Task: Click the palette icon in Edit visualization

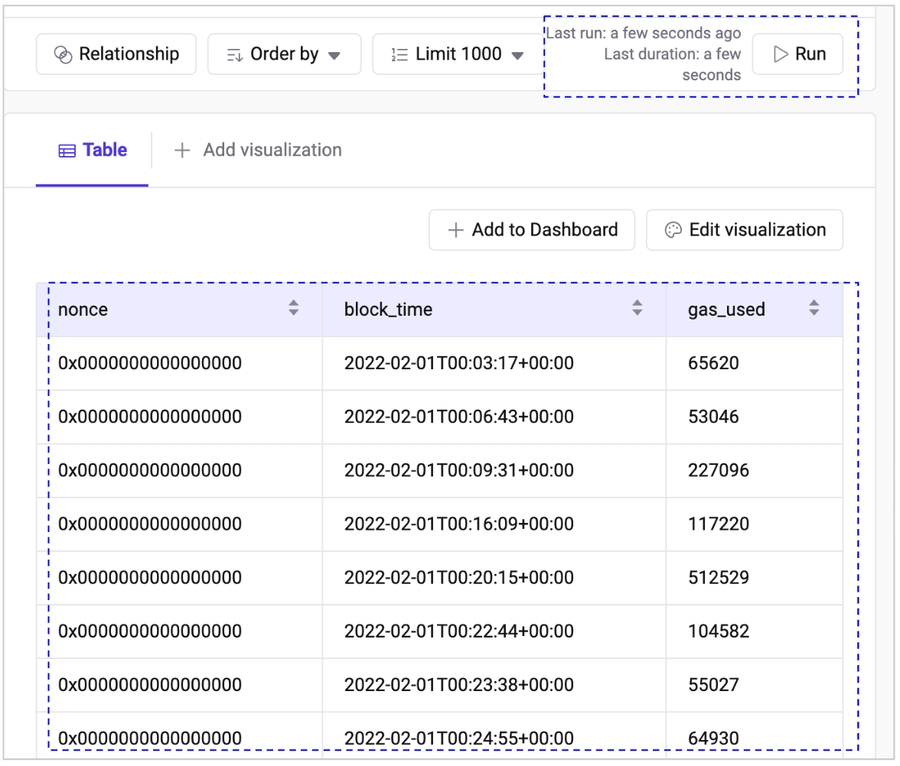Action: point(673,230)
